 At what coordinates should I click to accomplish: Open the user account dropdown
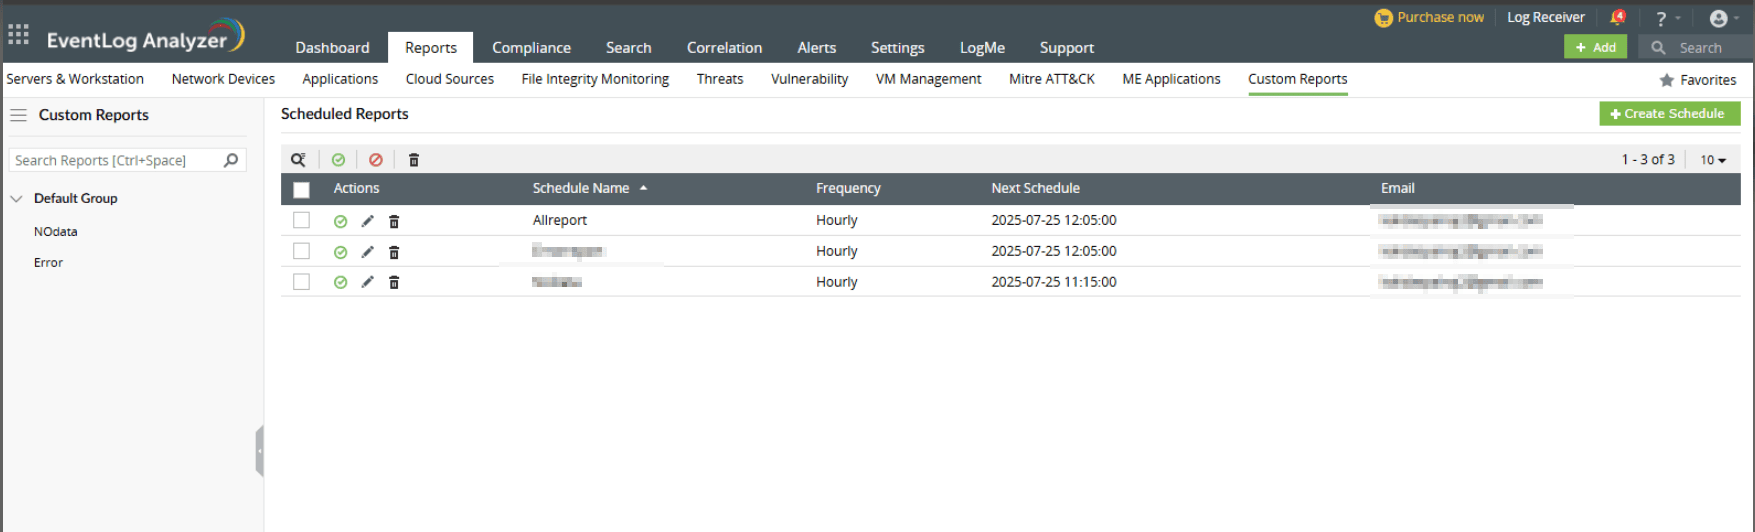pyautogui.click(x=1723, y=18)
